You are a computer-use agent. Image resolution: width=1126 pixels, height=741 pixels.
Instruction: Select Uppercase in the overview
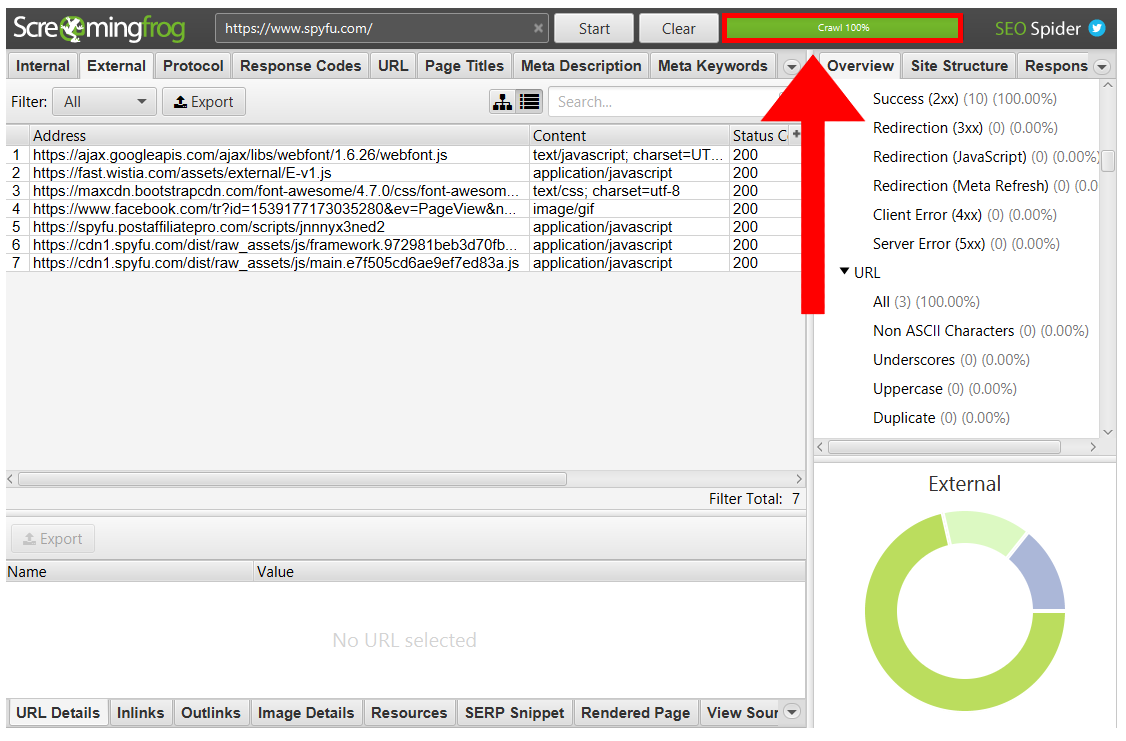click(x=944, y=389)
